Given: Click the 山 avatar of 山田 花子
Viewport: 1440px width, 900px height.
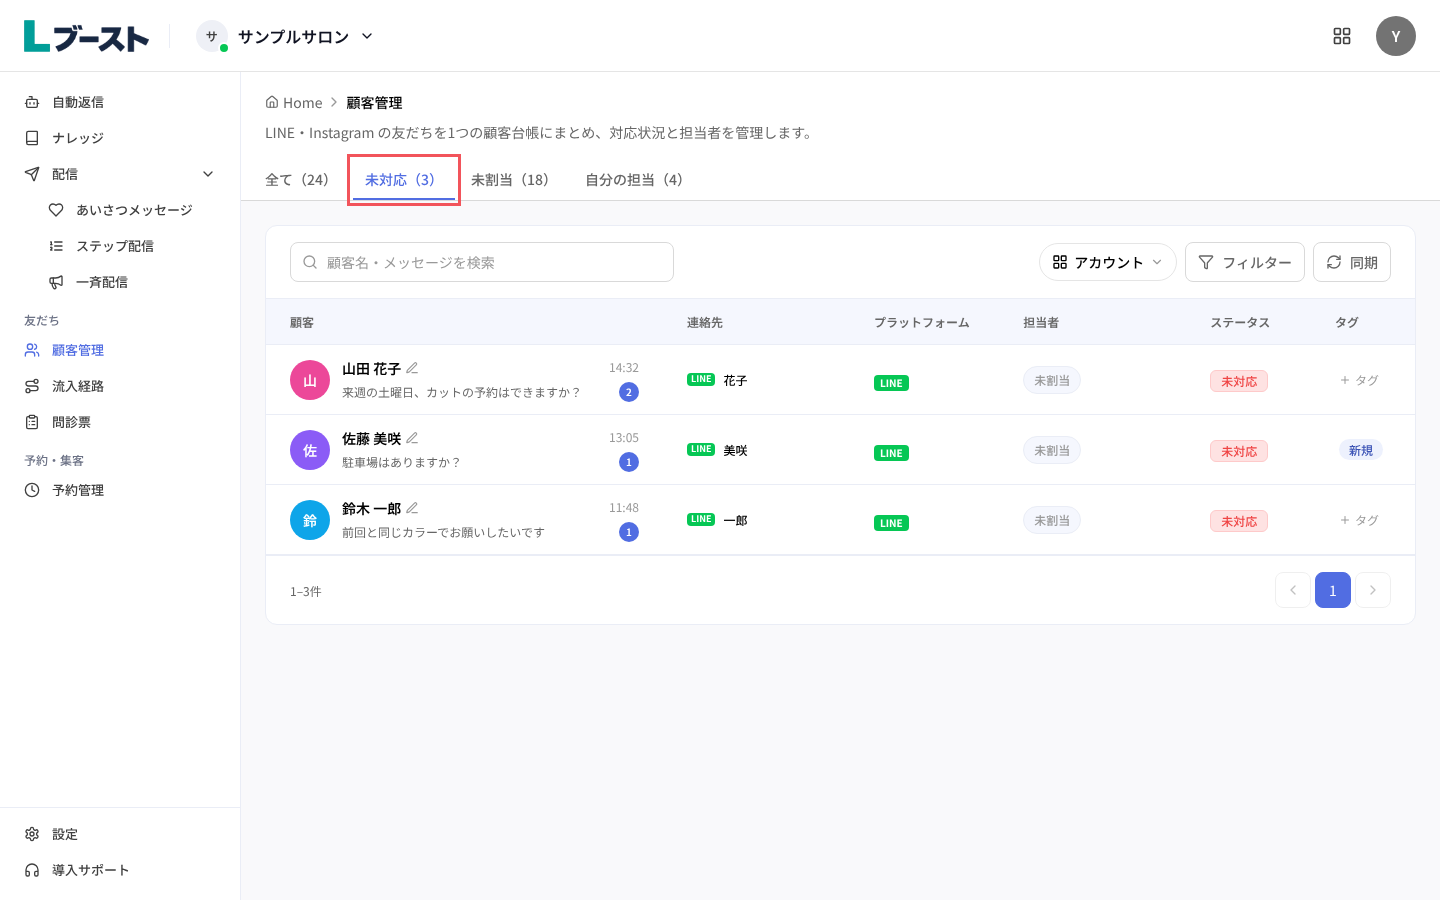Looking at the screenshot, I should [310, 380].
